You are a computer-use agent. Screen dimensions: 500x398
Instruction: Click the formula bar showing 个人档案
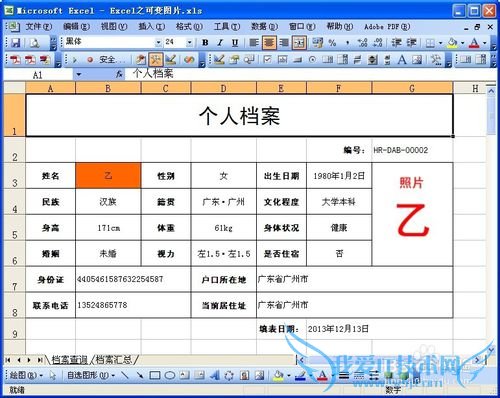(x=310, y=74)
